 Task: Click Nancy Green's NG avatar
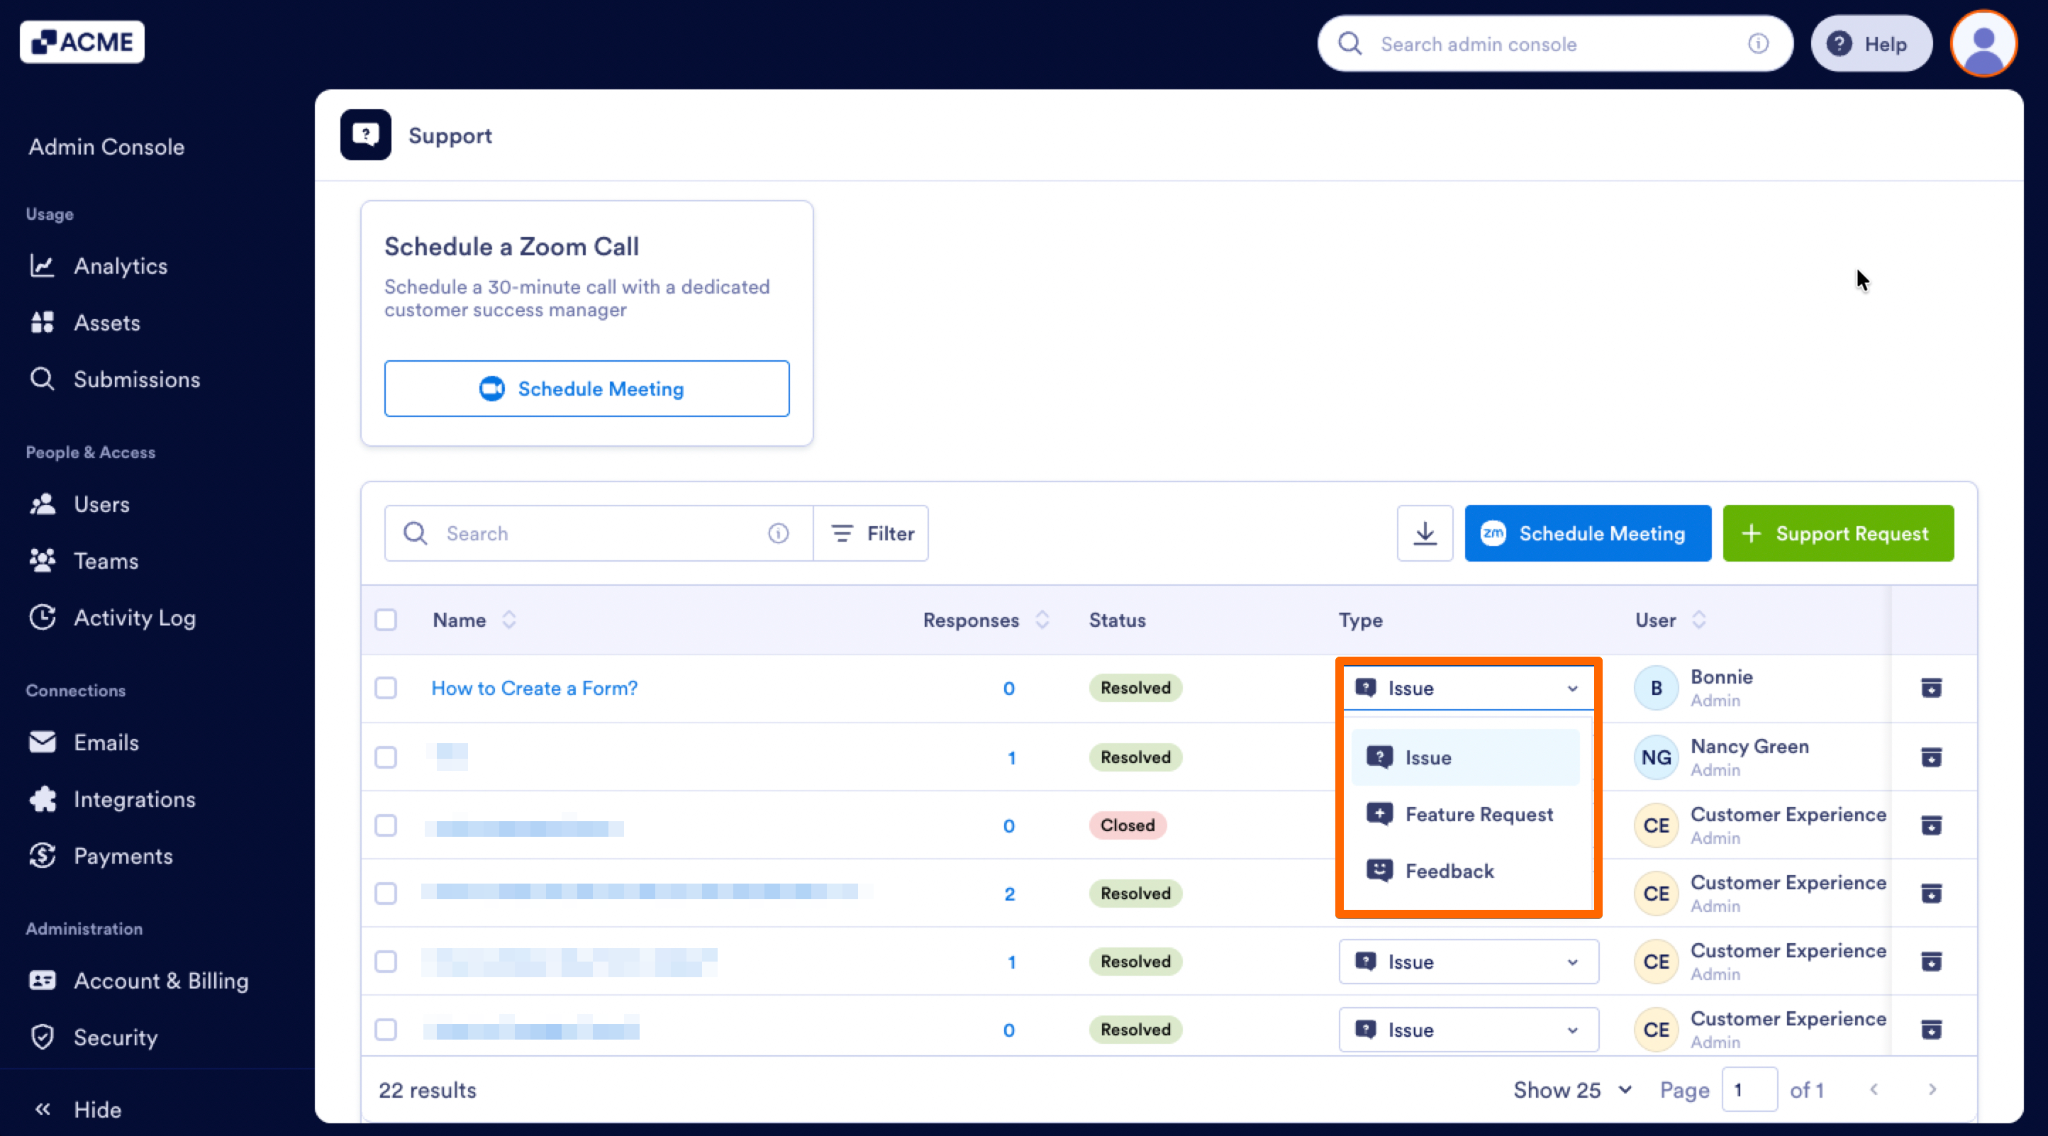(1656, 757)
